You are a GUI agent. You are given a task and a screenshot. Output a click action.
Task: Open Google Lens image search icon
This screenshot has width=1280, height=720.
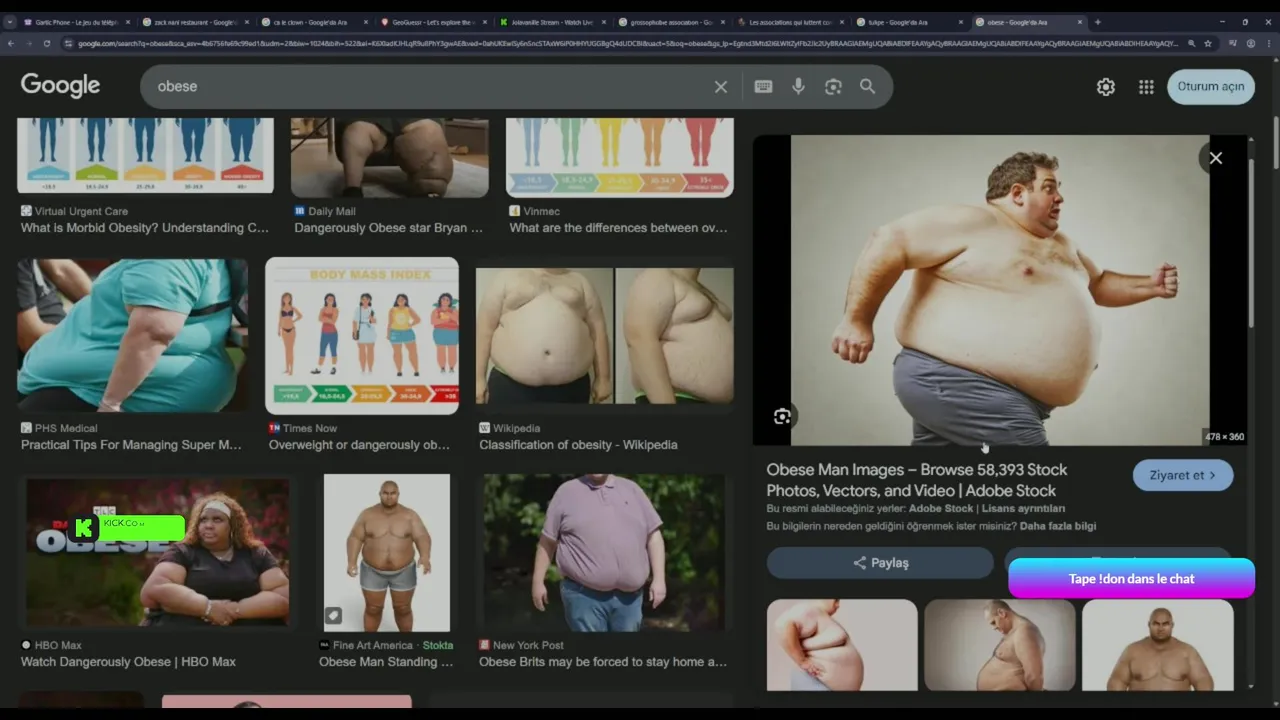[x=833, y=87]
